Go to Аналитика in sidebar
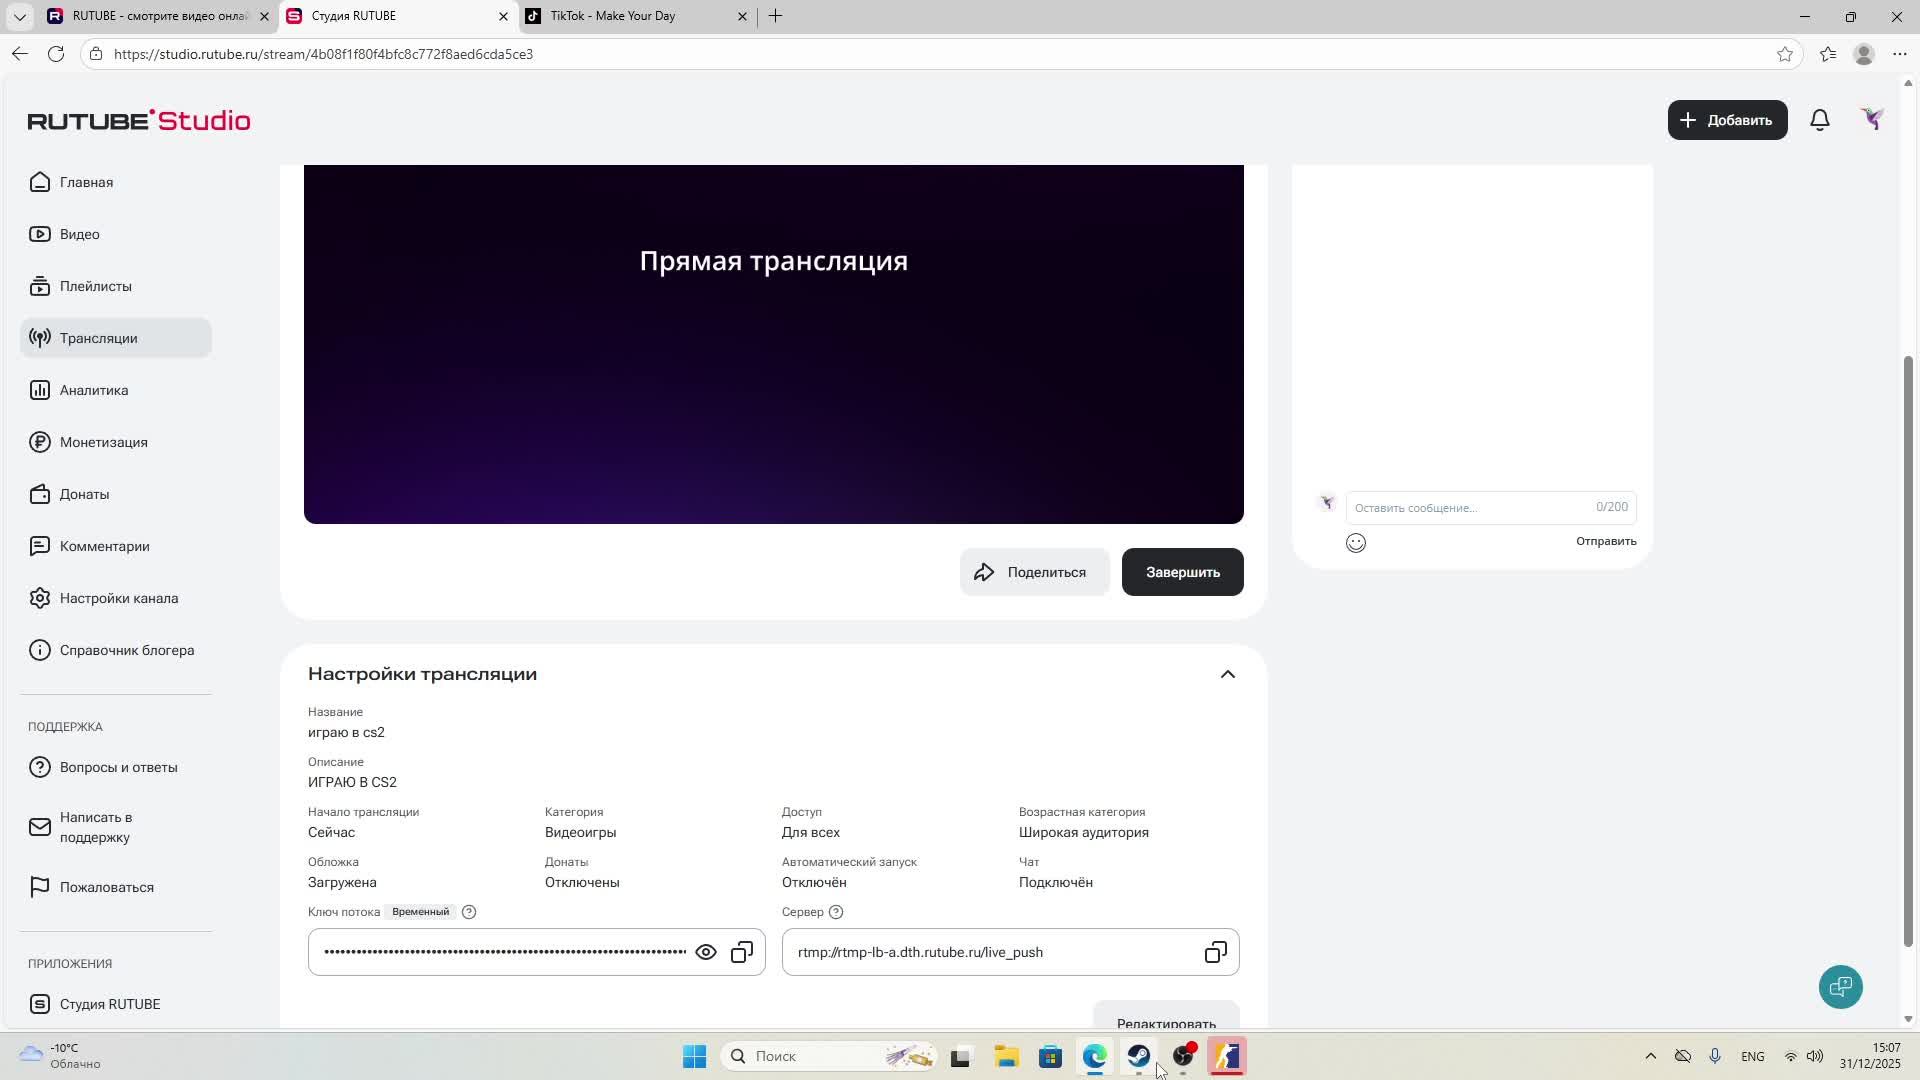1920x1080 pixels. click(94, 390)
